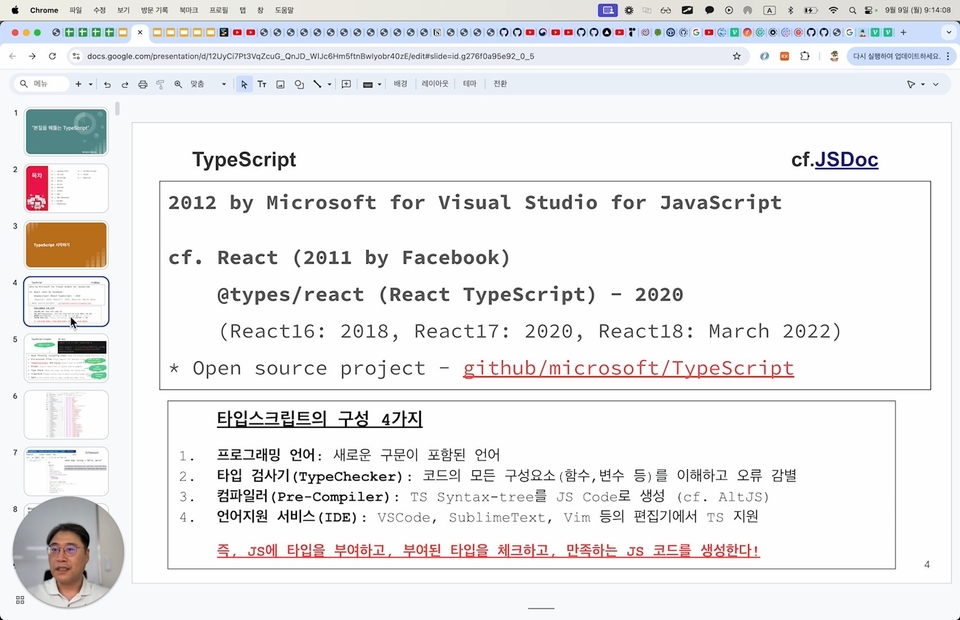The image size is (960, 620).
Task: Click the add comment icon
Action: pos(346,84)
